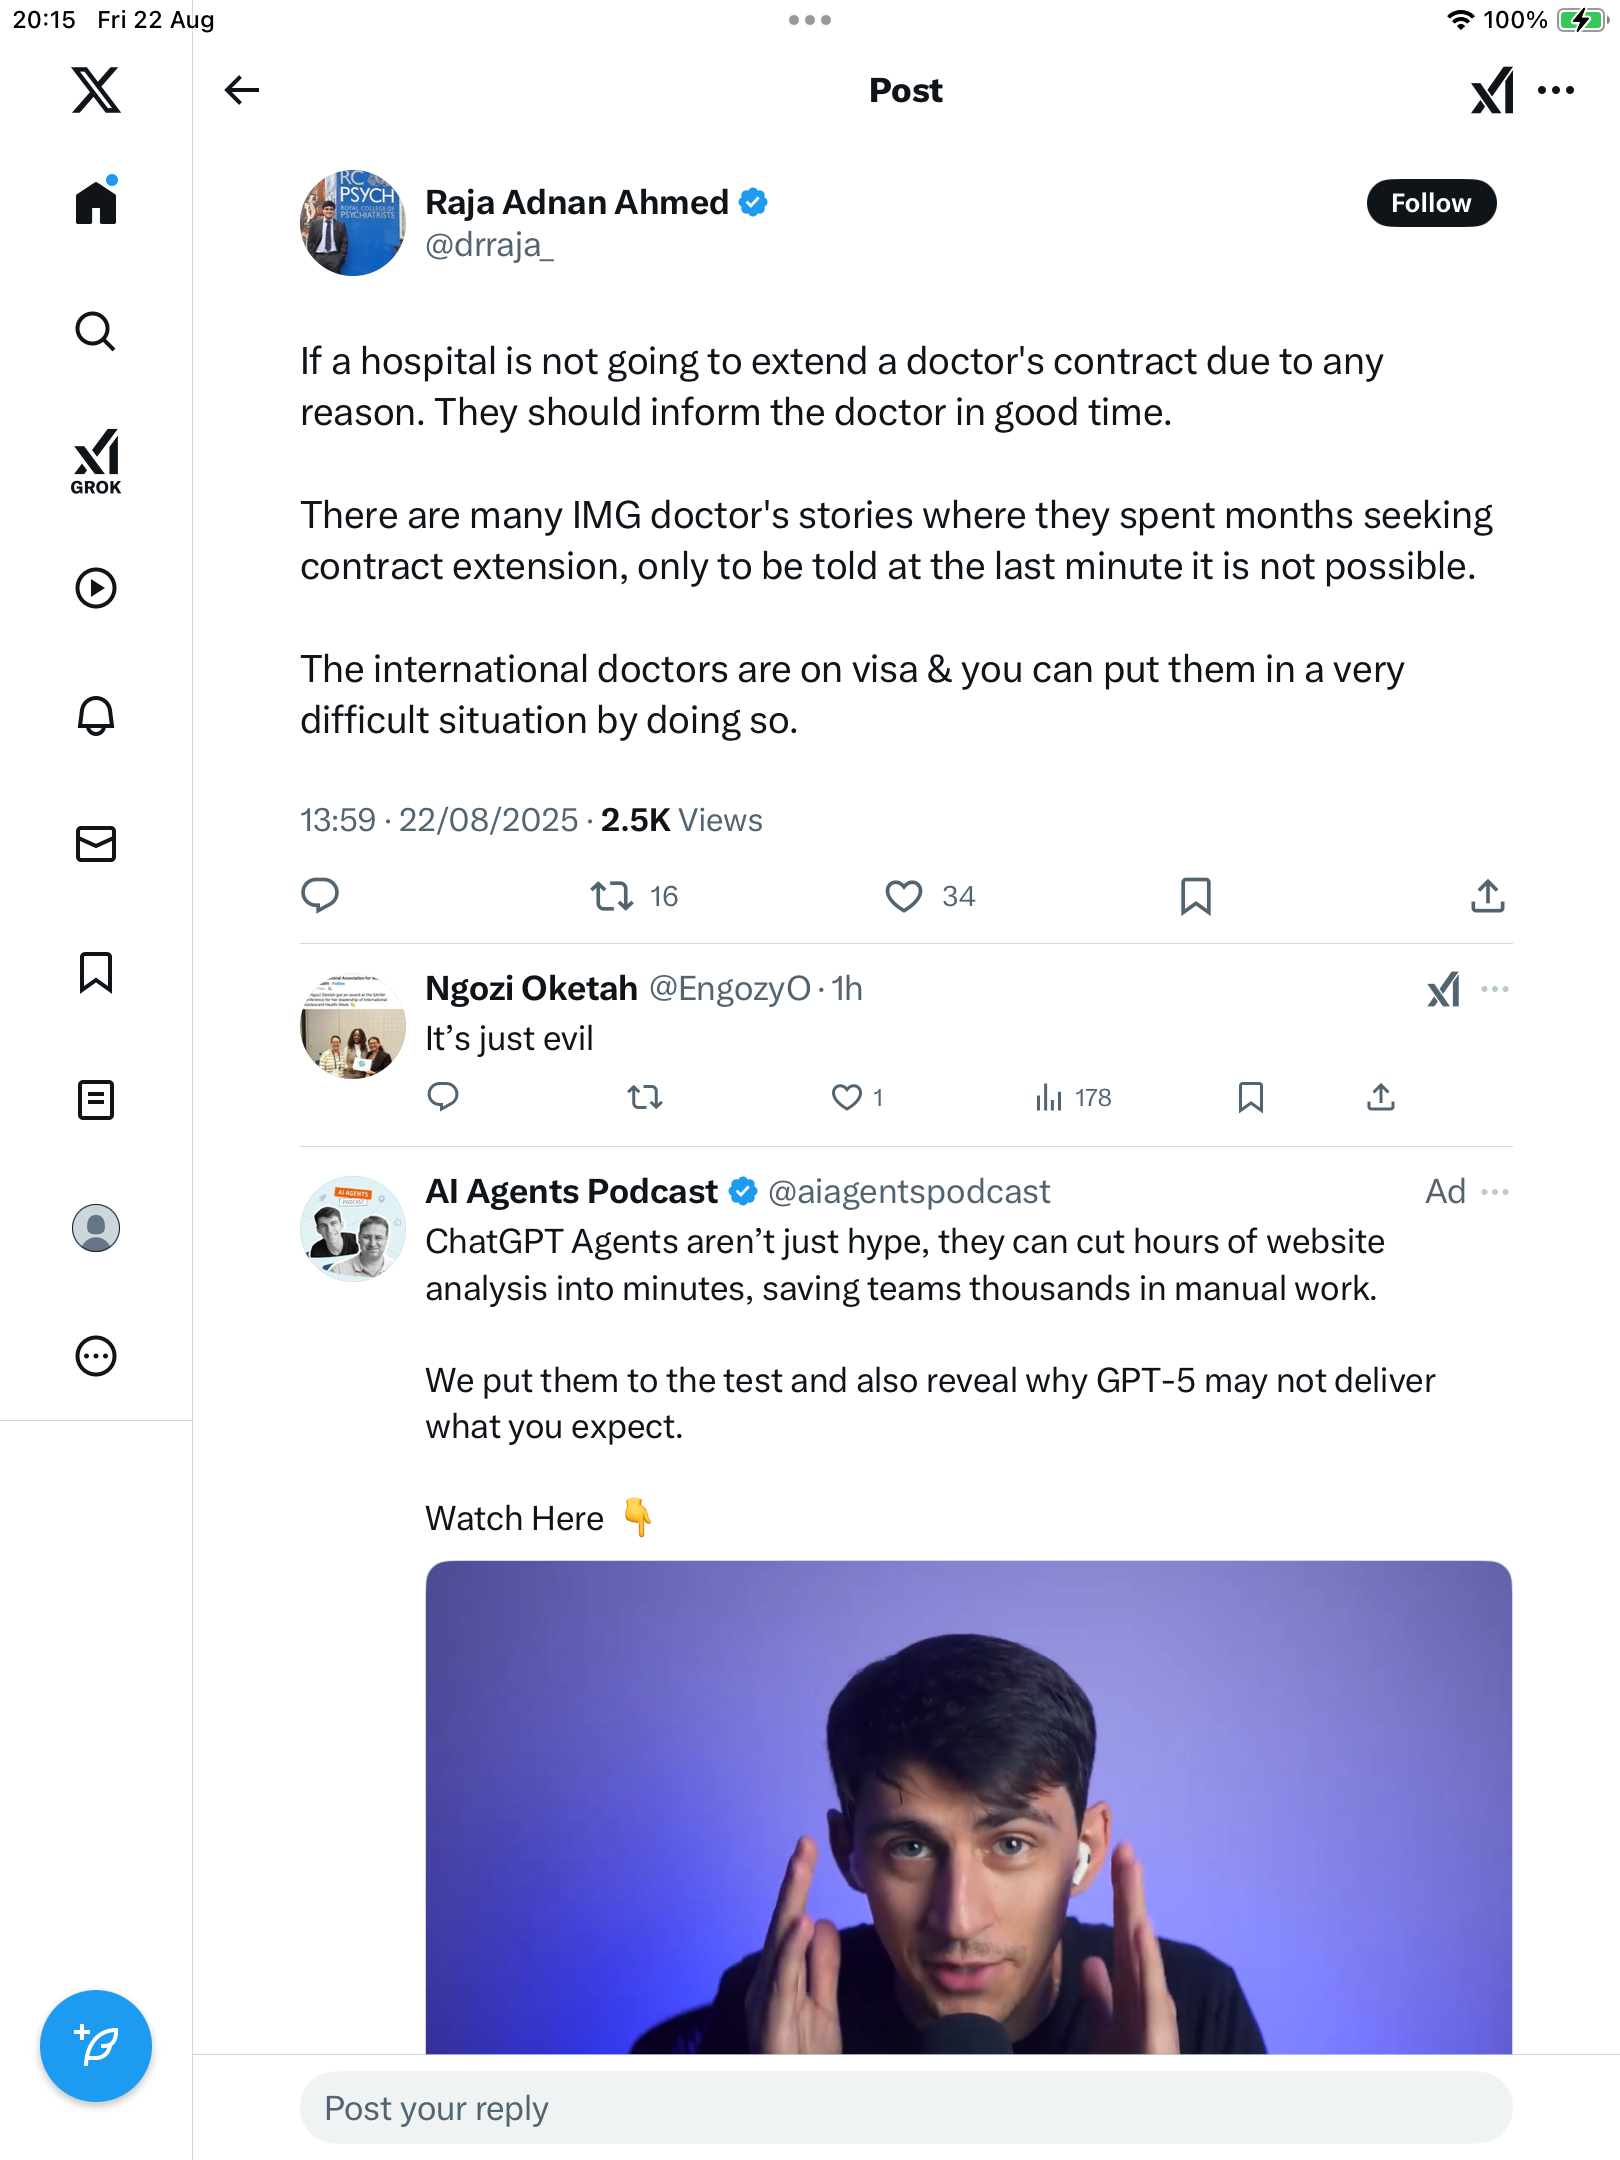1620x2160 pixels.
Task: Tap the Post your reply field
Action: coord(905,2108)
